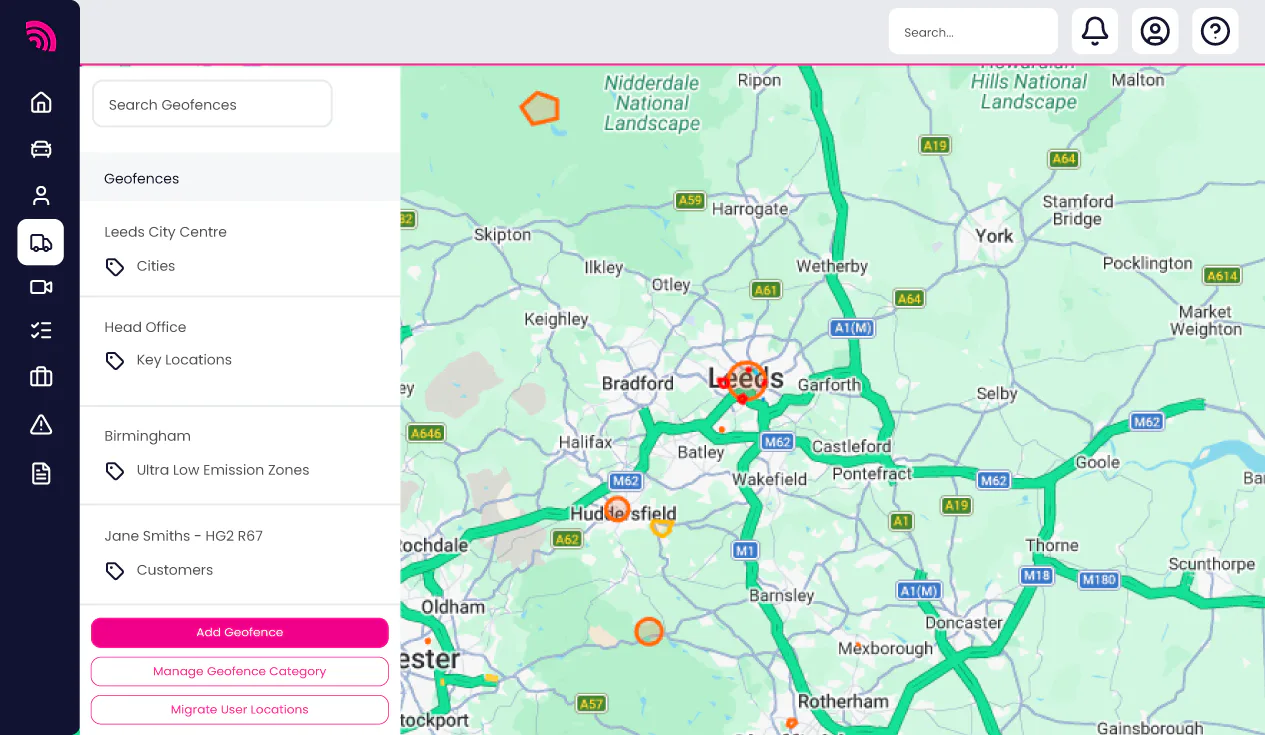
Task: Click the Search Geofences field
Action: [212, 104]
